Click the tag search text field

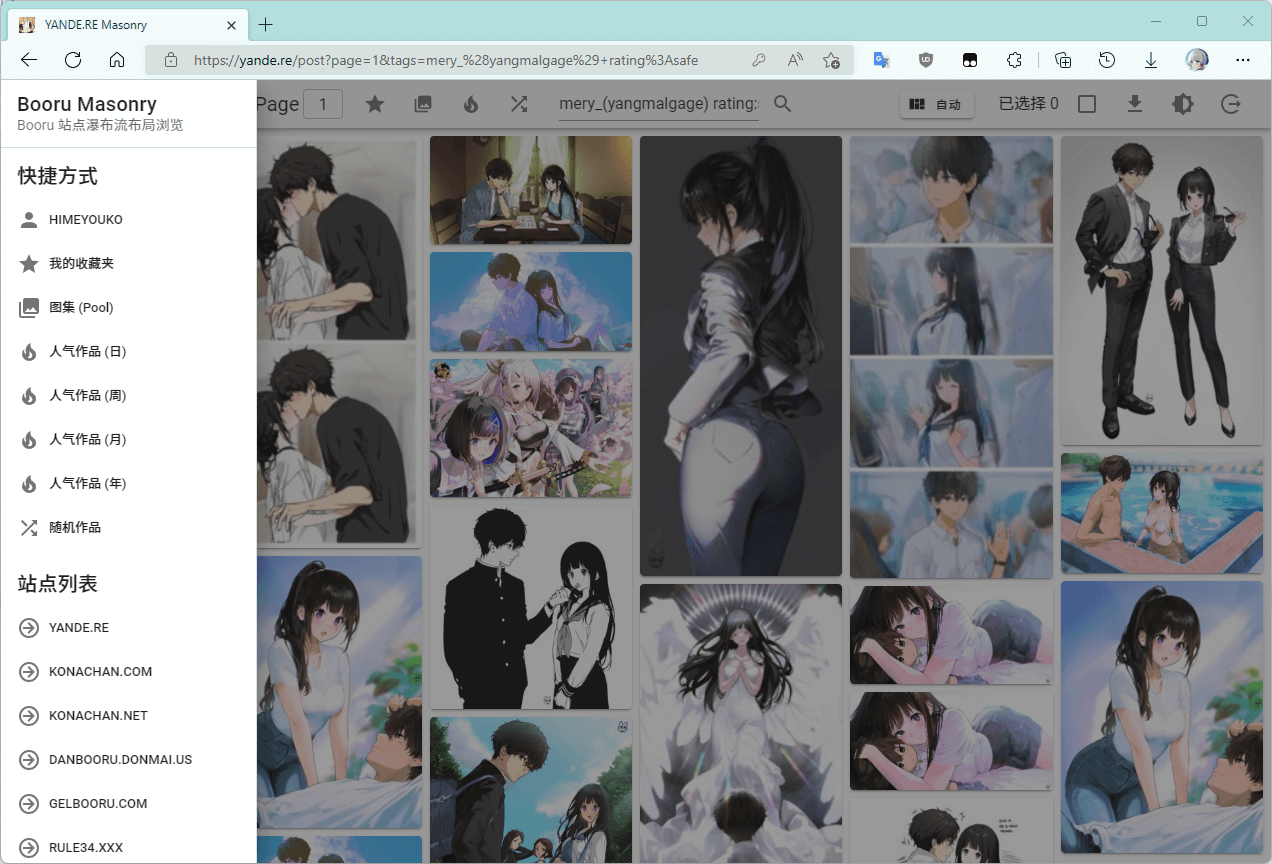point(658,104)
